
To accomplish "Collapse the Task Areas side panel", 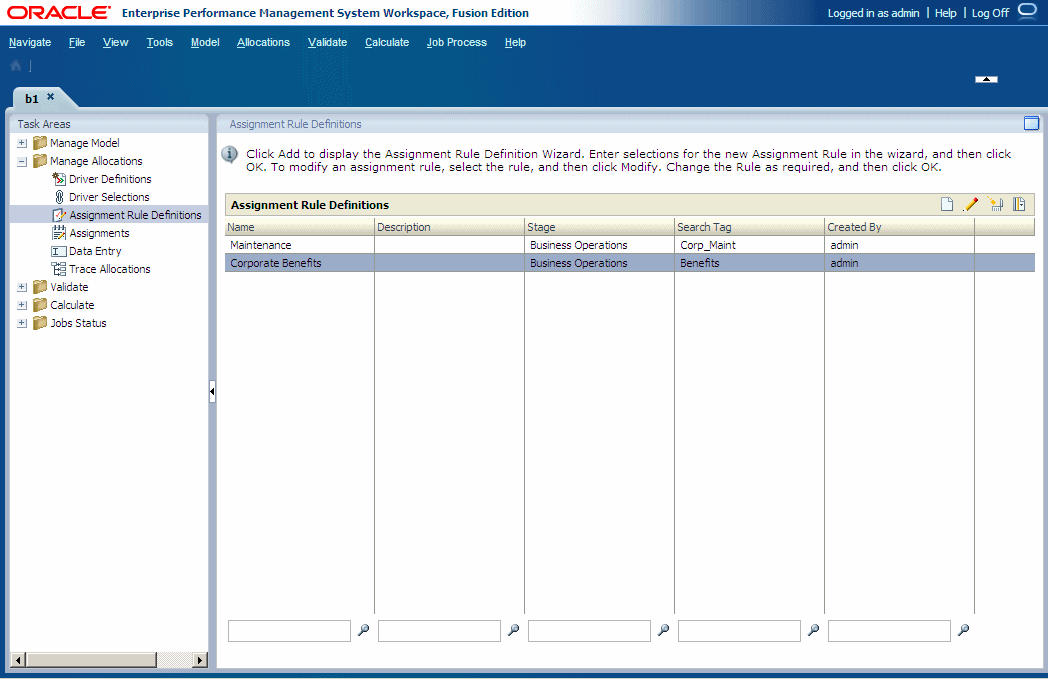I will [x=212, y=392].
